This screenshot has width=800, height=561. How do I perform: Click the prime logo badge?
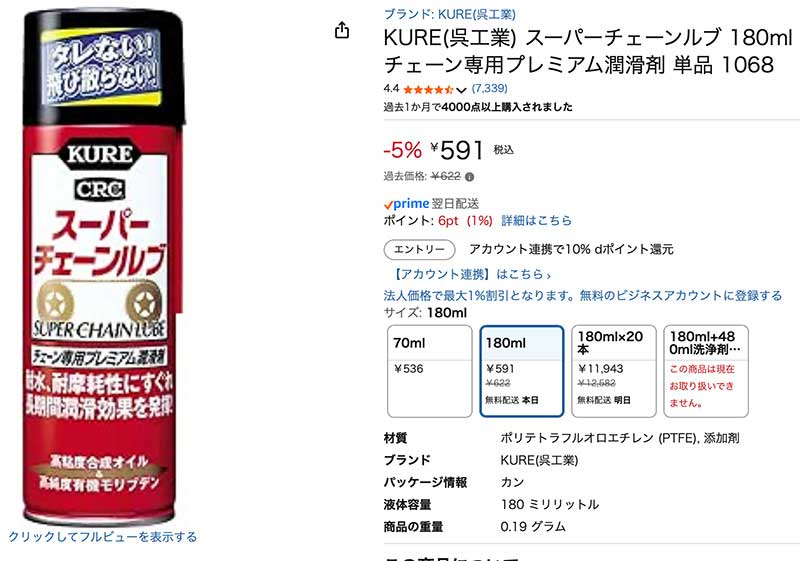point(407,203)
